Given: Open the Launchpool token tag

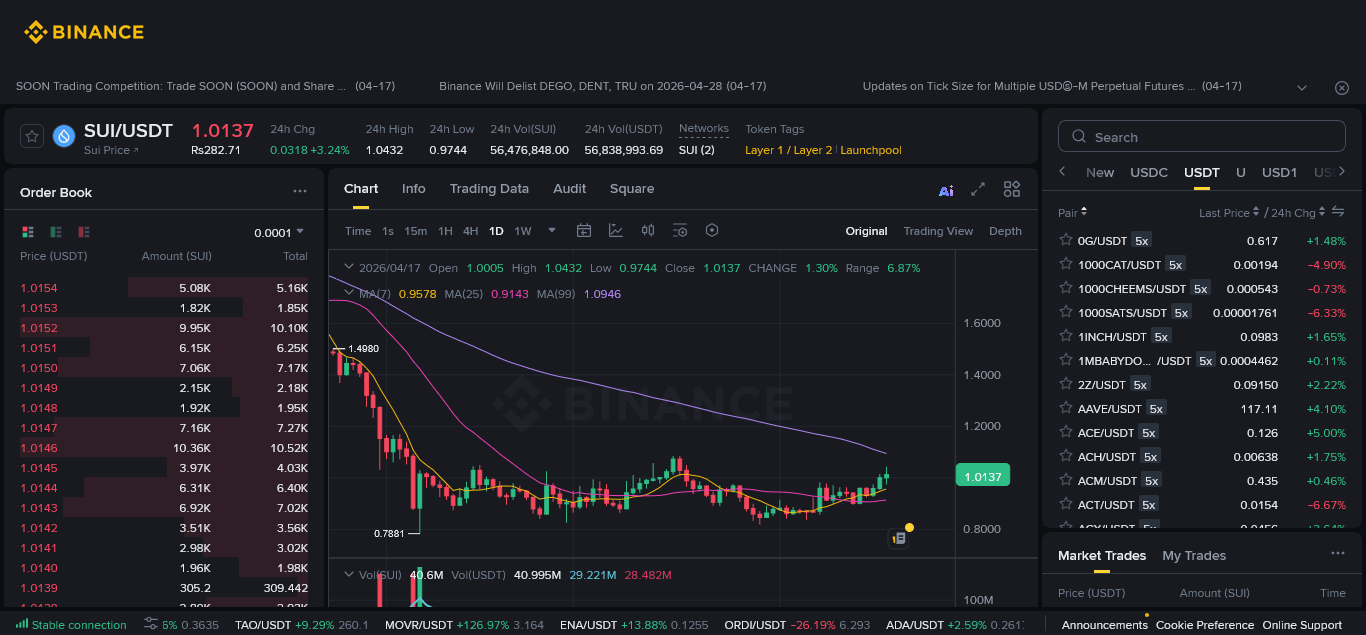Looking at the screenshot, I should click(871, 150).
